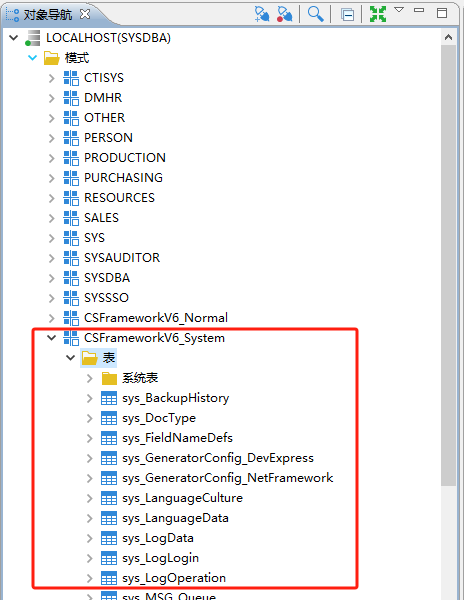Click the SYSDBA schema icon
This screenshot has height=600, width=464.
click(x=71, y=278)
